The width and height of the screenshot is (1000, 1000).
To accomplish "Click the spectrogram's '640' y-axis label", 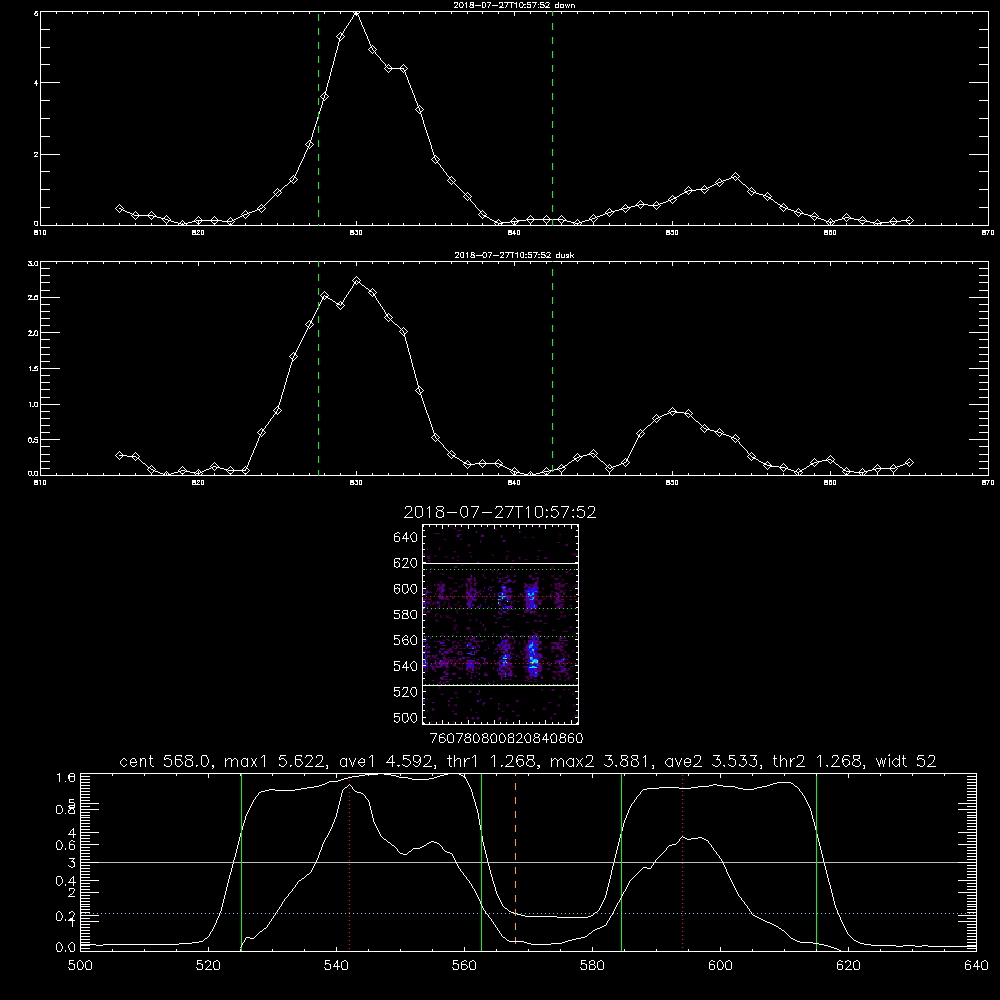I will [406, 538].
